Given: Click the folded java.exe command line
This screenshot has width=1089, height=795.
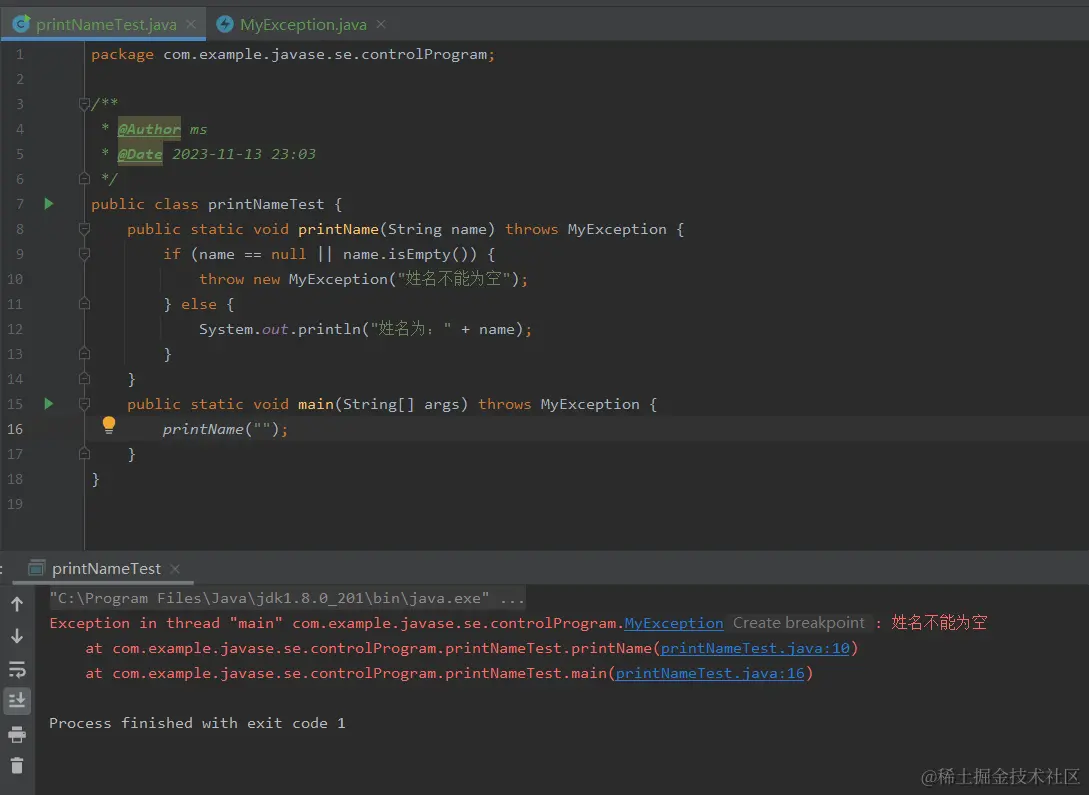Looking at the screenshot, I should tap(287, 598).
